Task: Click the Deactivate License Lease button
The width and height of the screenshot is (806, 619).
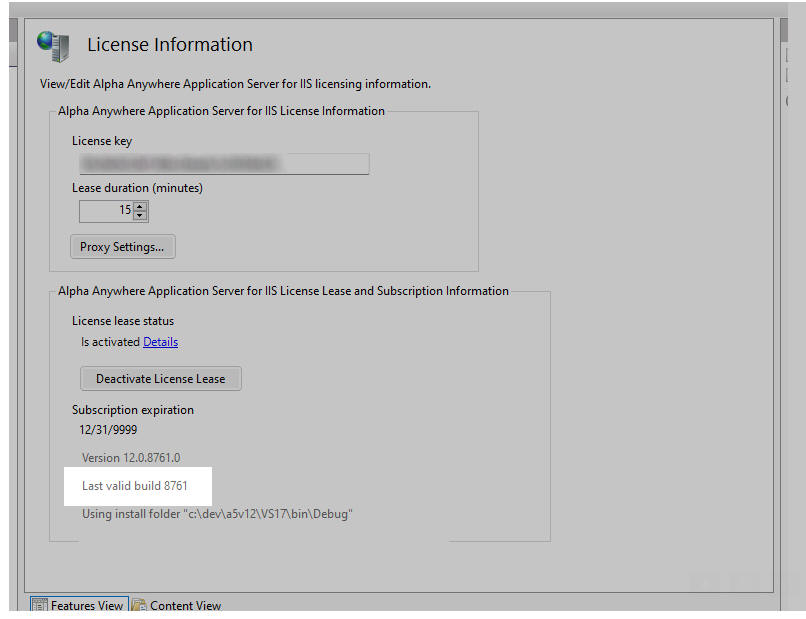Action: 160,379
